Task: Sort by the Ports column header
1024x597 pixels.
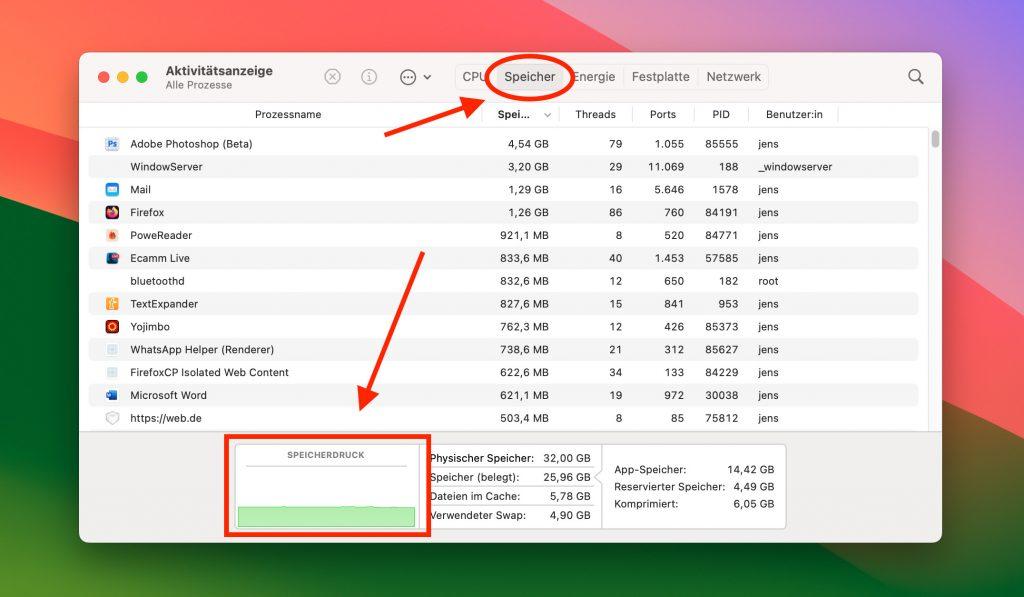Action: (663, 114)
